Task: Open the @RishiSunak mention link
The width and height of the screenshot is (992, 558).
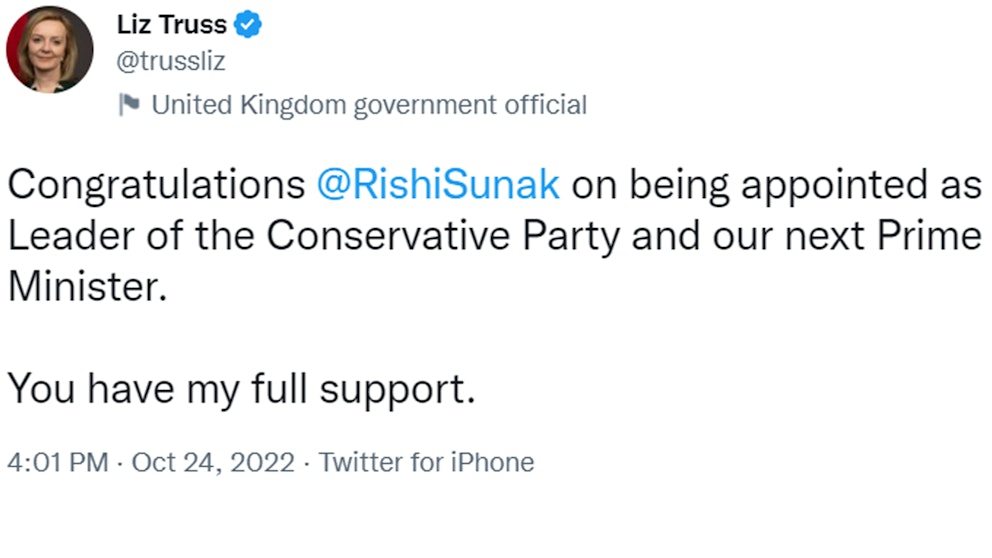Action: pos(438,184)
